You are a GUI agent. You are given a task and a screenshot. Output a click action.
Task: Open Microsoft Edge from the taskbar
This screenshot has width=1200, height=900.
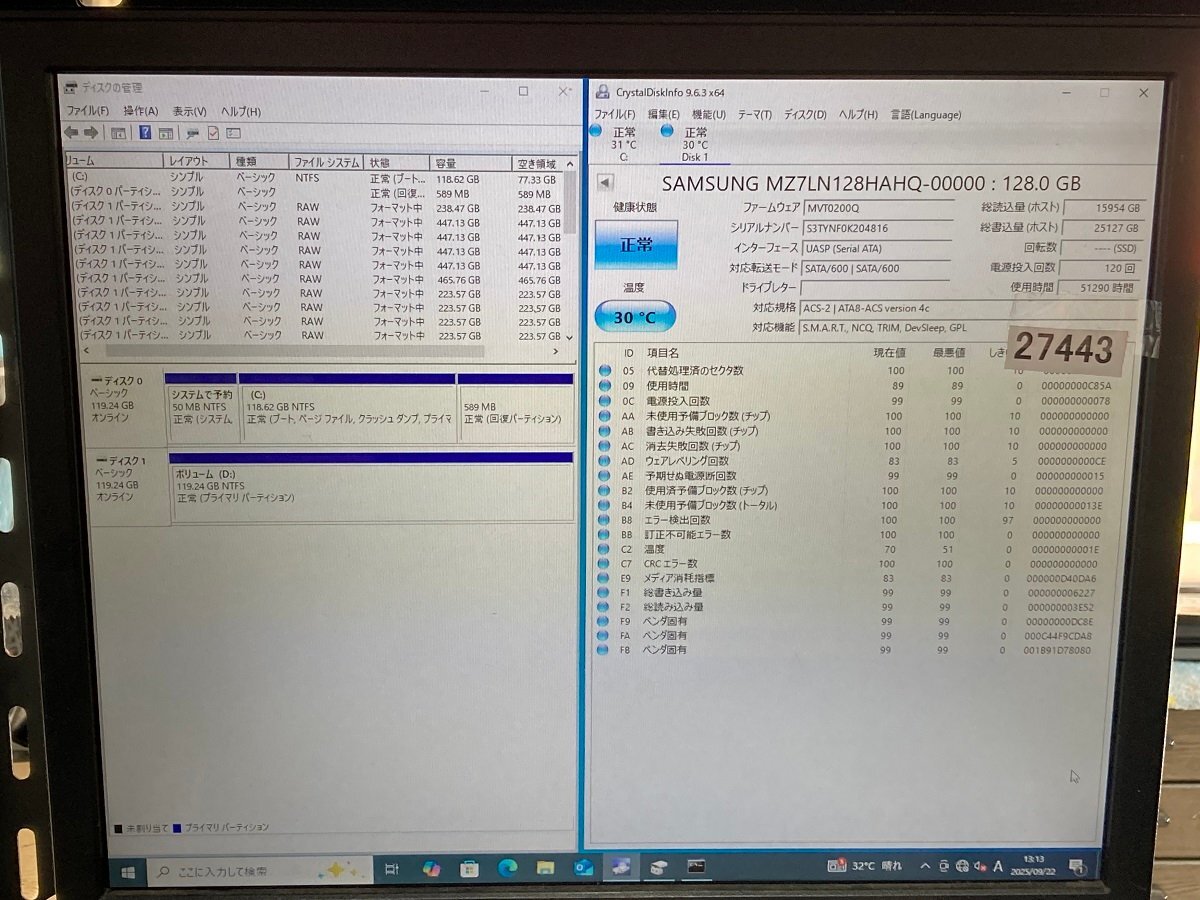507,868
